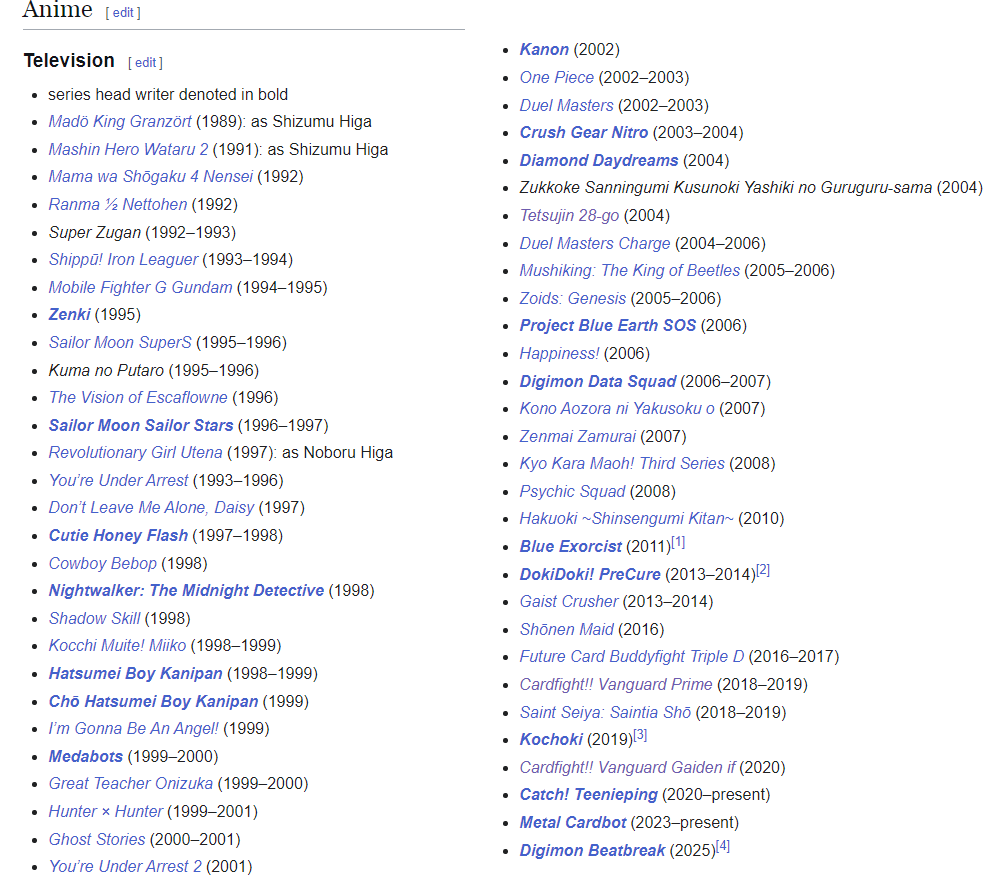Follow the Shippū! Iron Leaguer link

click(123, 259)
